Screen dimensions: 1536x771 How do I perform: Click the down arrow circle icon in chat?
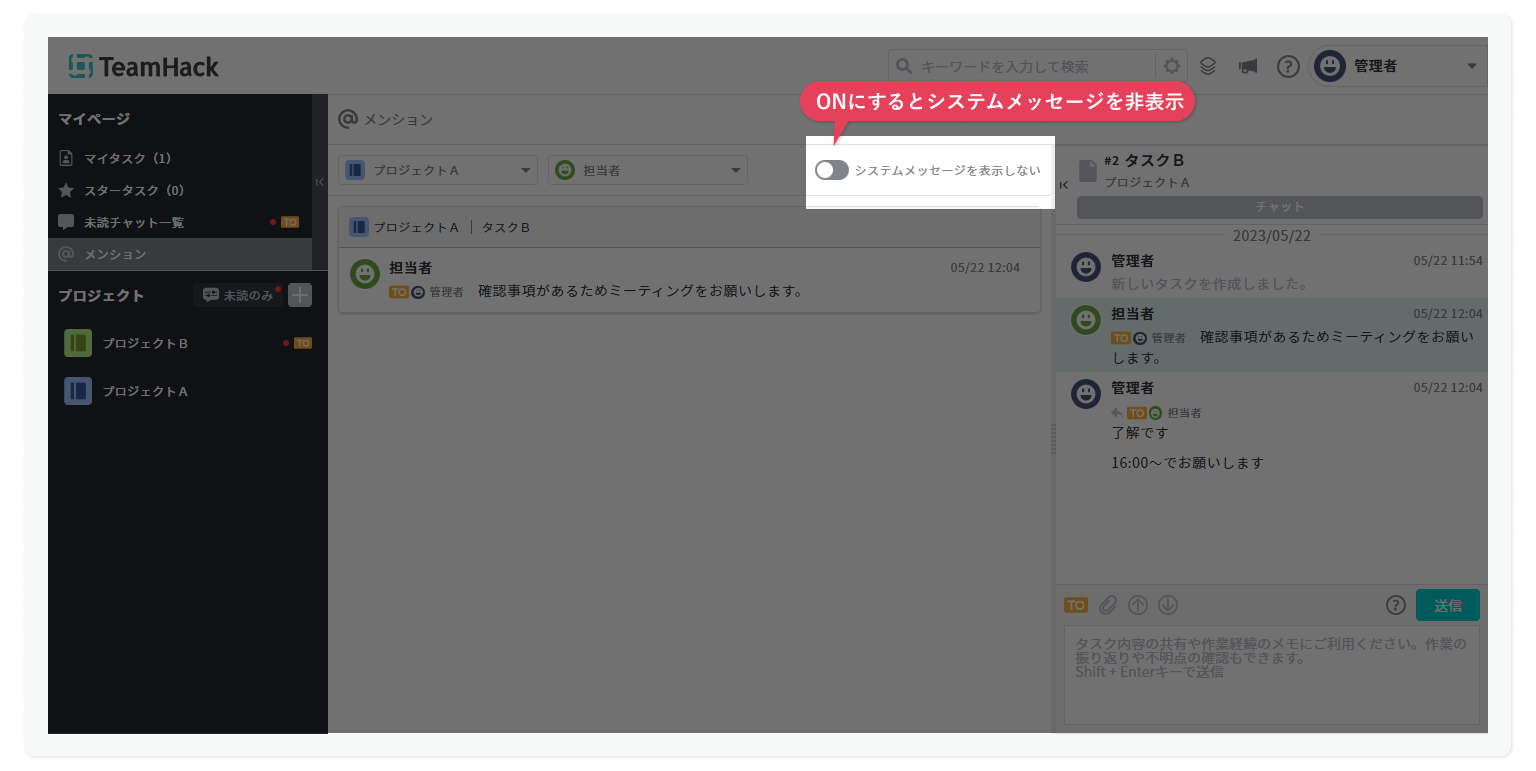(1168, 605)
